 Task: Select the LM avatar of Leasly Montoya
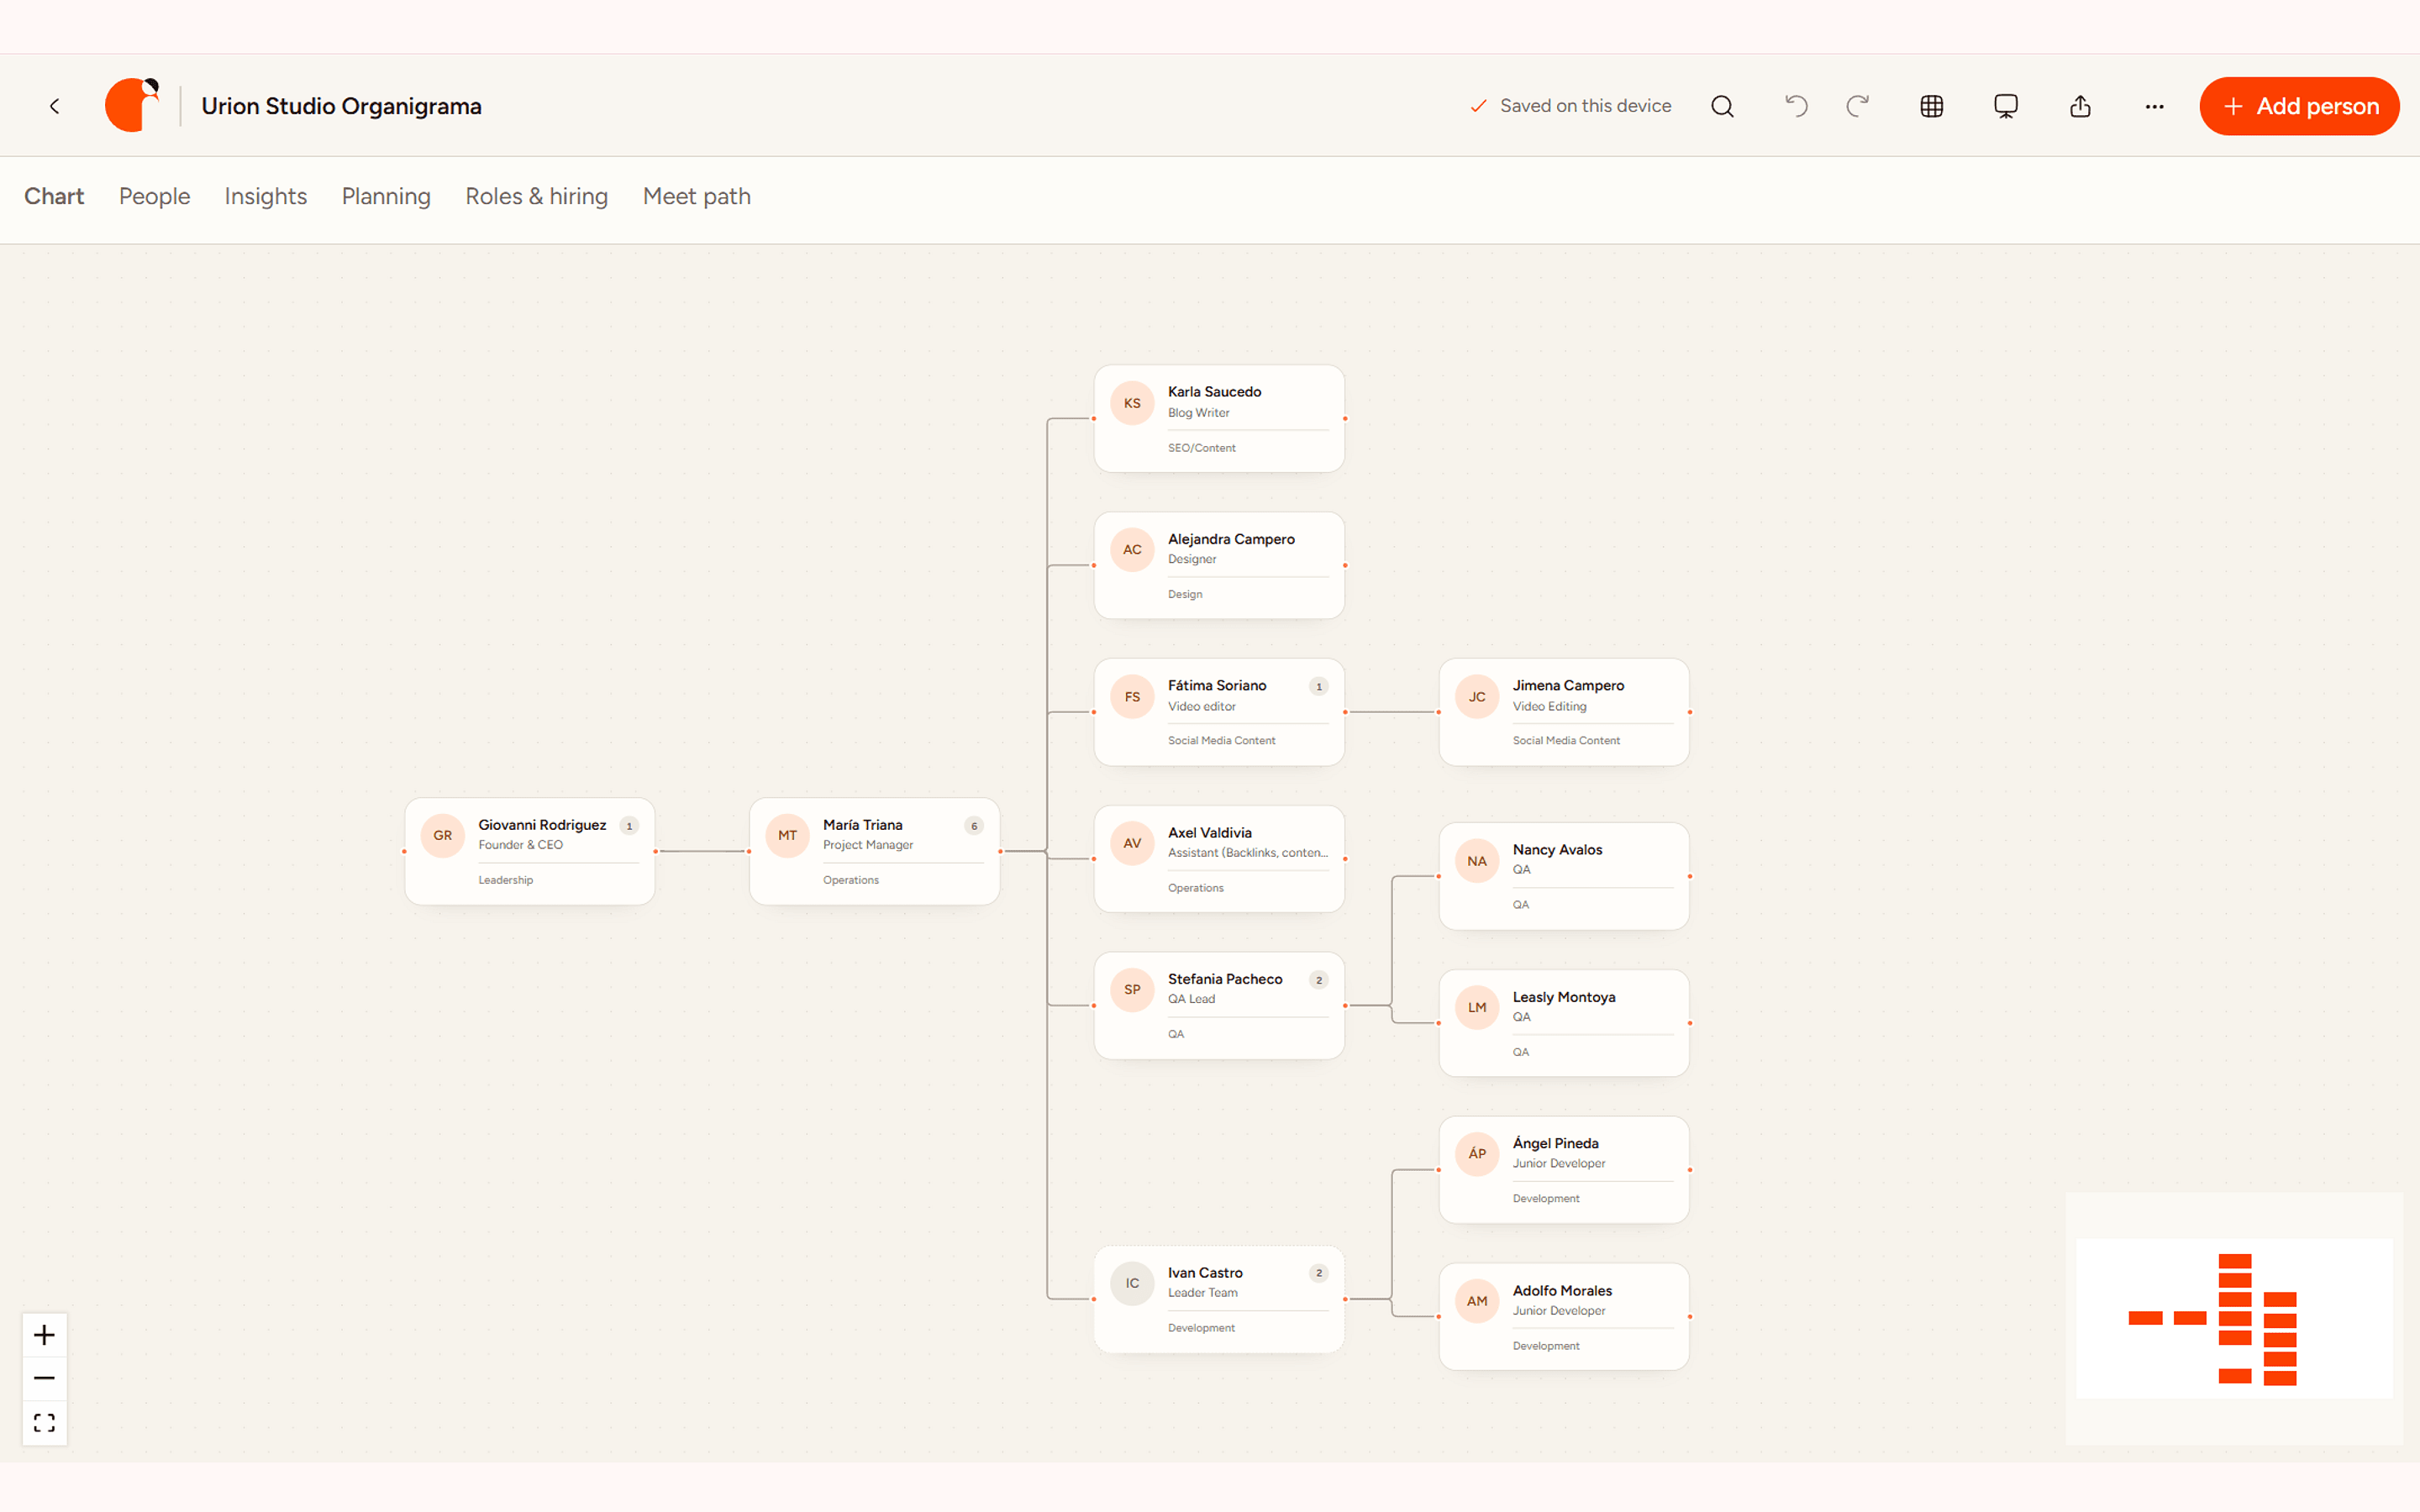(x=1477, y=1008)
